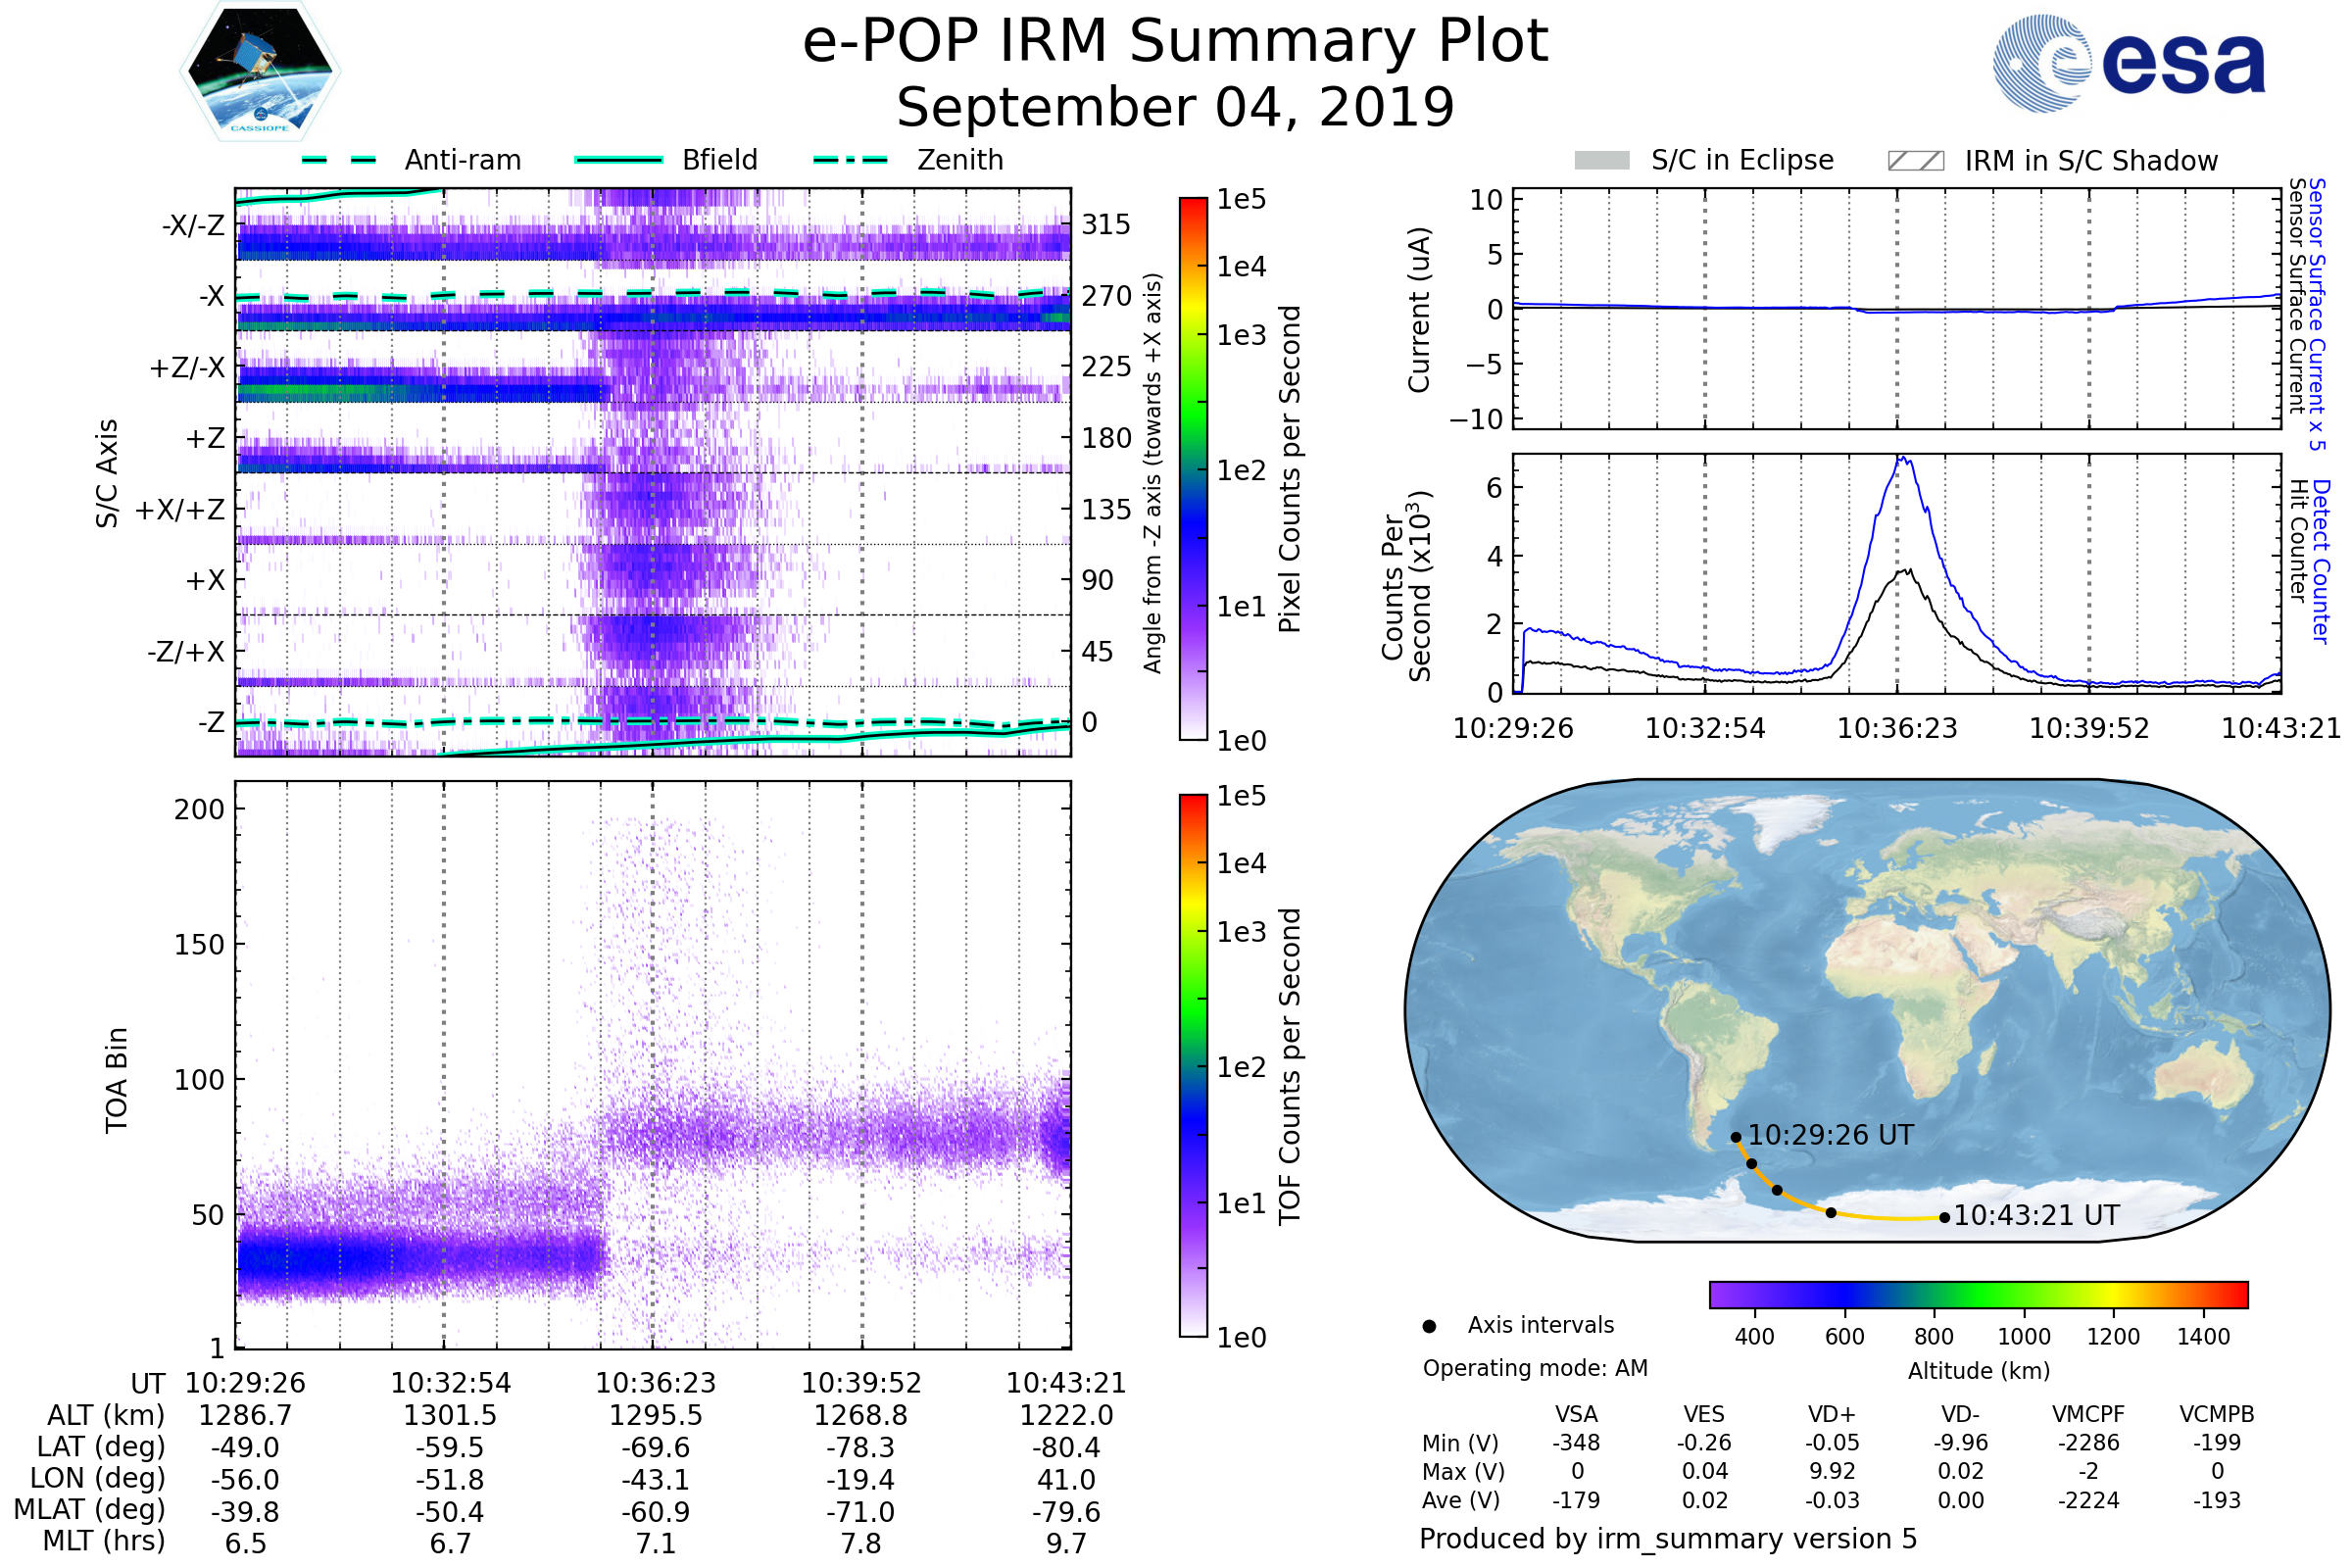Click the CASSIOPE satellite mission logo
Viewport: 2352px width, 1568px height.
(260, 72)
